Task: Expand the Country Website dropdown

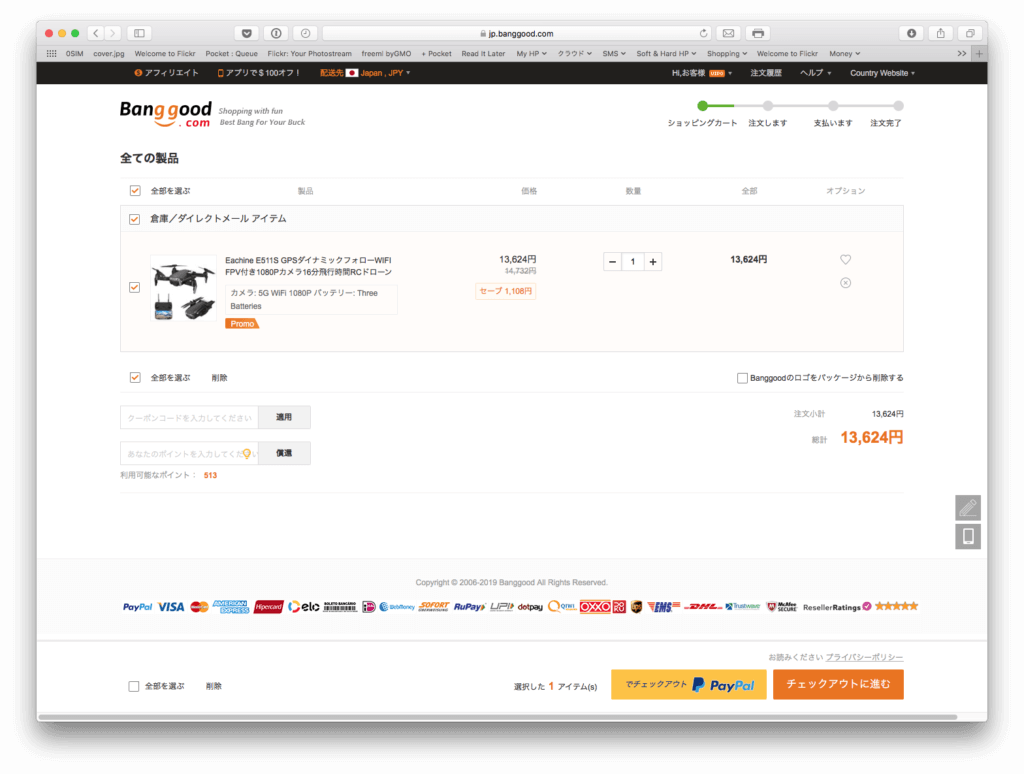Action: tap(881, 73)
